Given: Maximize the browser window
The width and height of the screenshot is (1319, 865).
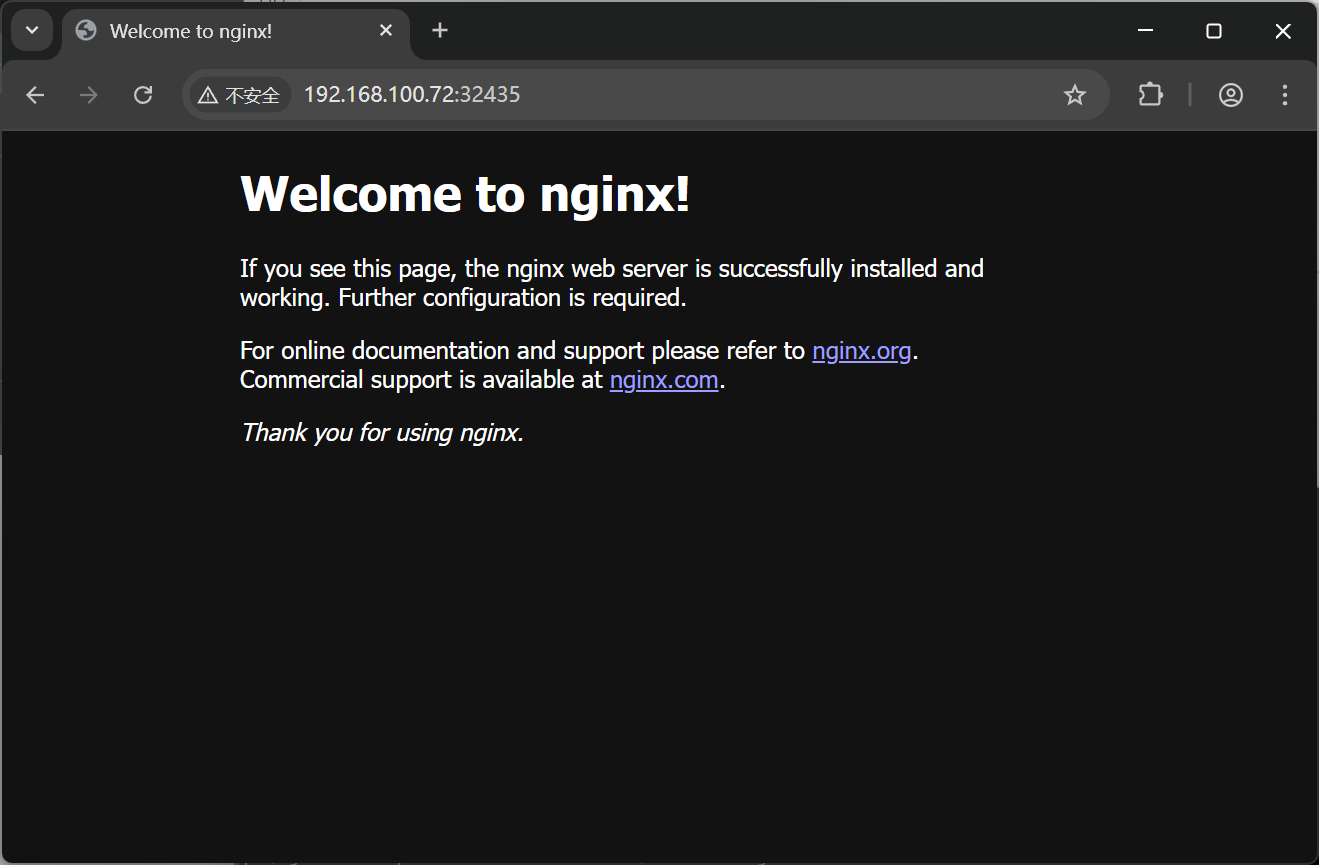Looking at the screenshot, I should coord(1214,31).
